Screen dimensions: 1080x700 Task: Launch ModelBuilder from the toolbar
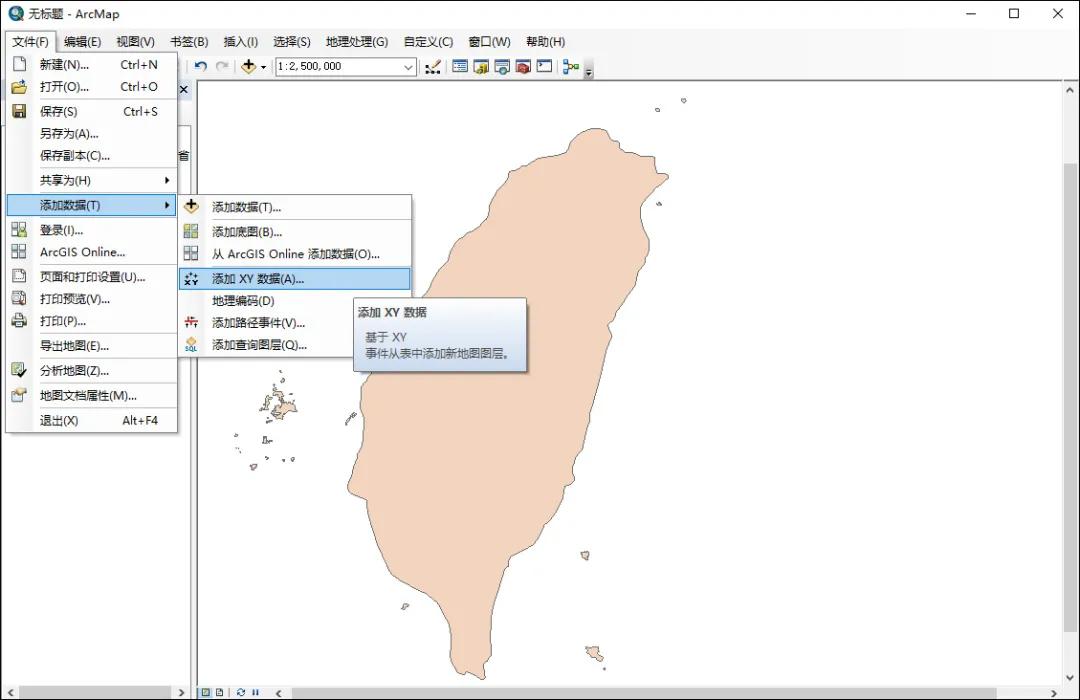coord(570,67)
